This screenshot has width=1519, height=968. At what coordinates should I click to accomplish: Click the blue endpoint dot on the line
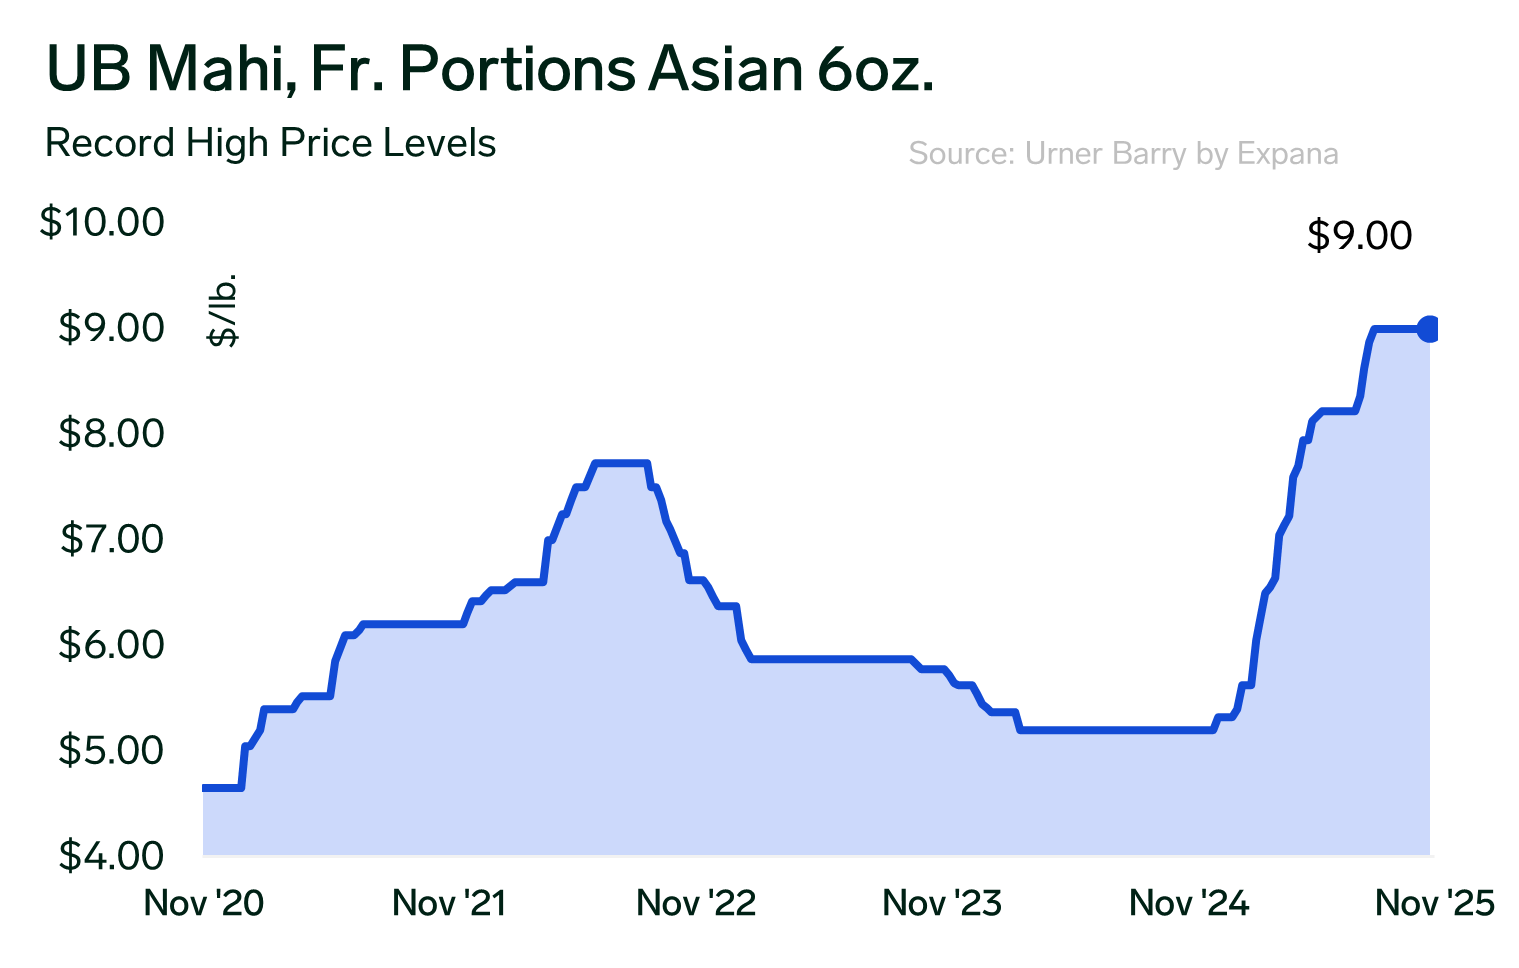click(1429, 328)
